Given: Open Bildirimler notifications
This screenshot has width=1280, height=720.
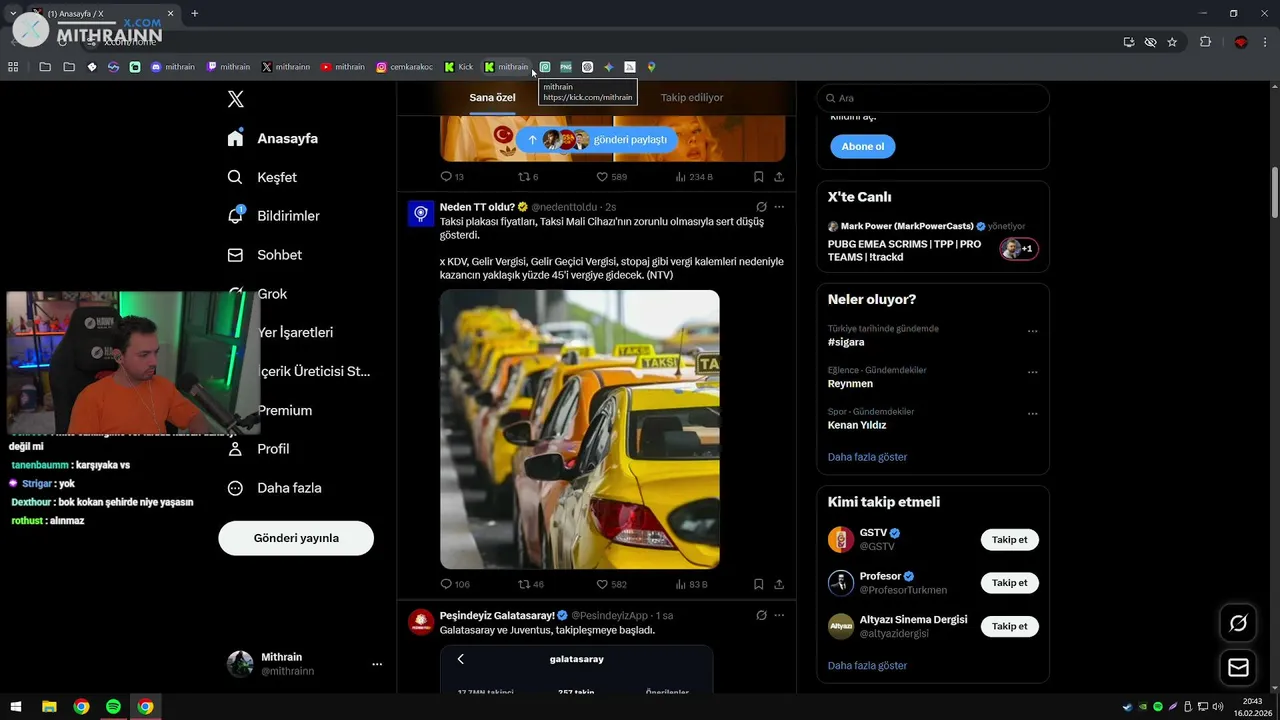Looking at the screenshot, I should click(x=273, y=216).
